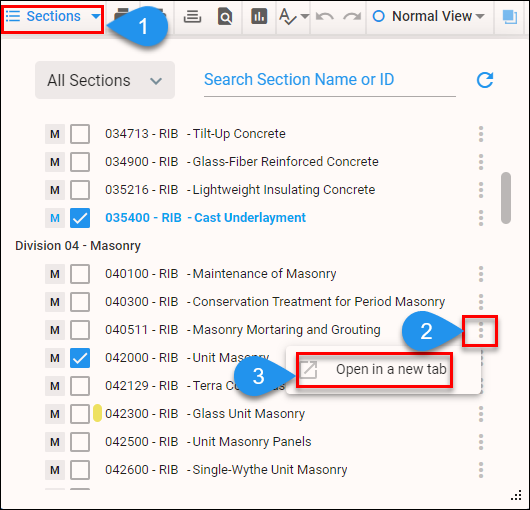Click the M badge beside Maintenance of Masonry
Viewport: 530px width, 510px height.
(x=55, y=274)
